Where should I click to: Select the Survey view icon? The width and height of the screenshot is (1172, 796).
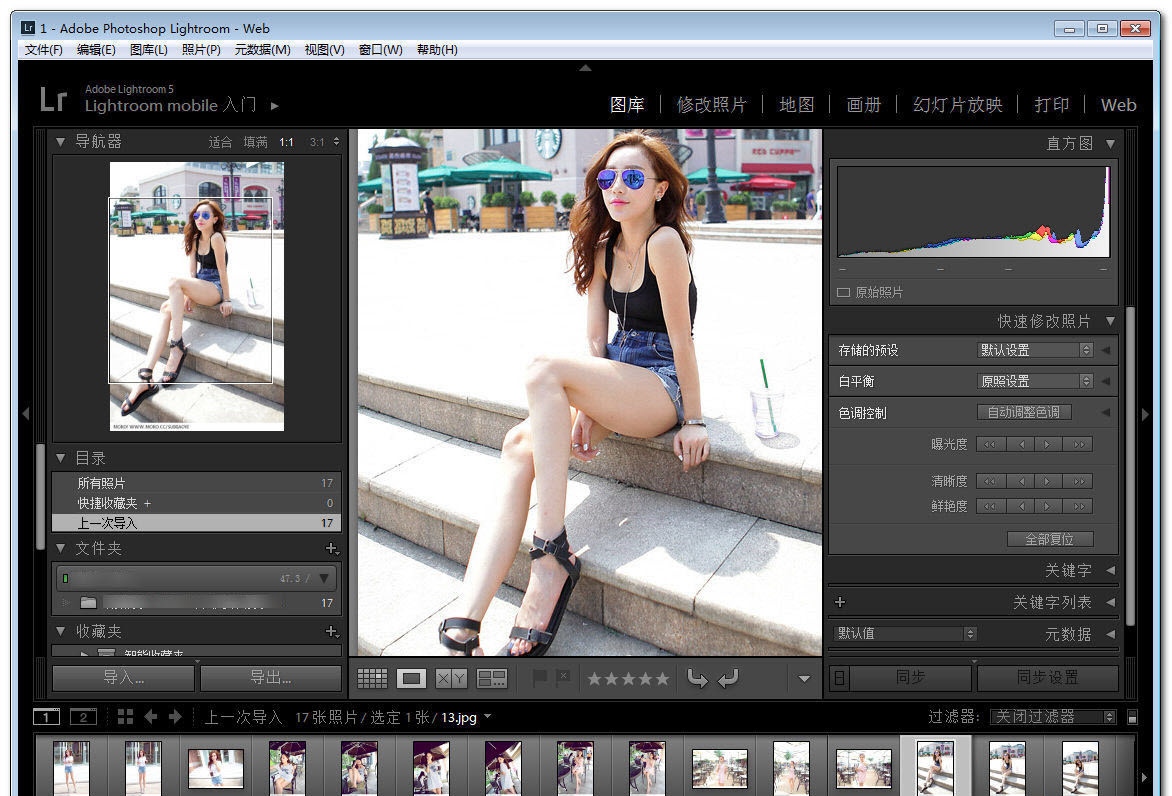pyautogui.click(x=491, y=677)
